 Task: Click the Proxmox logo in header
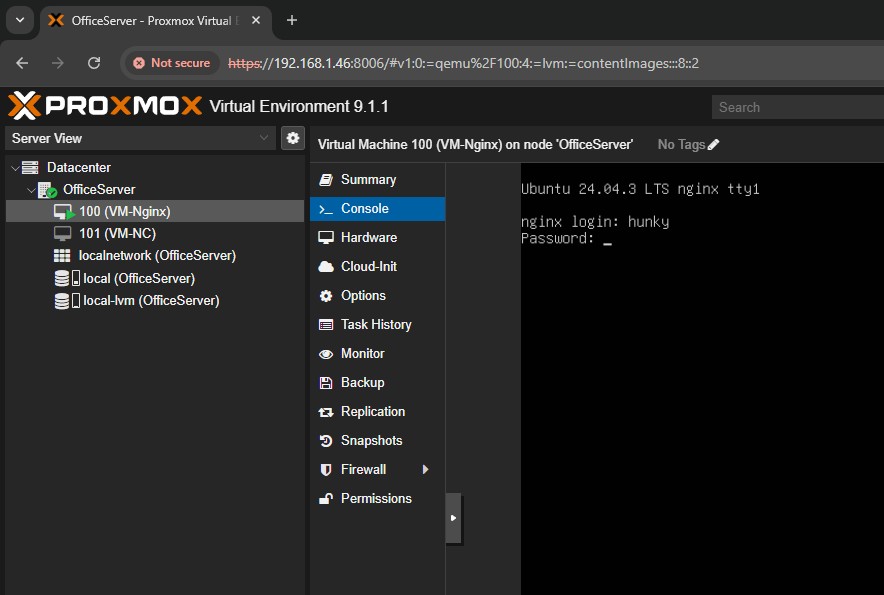coord(104,106)
